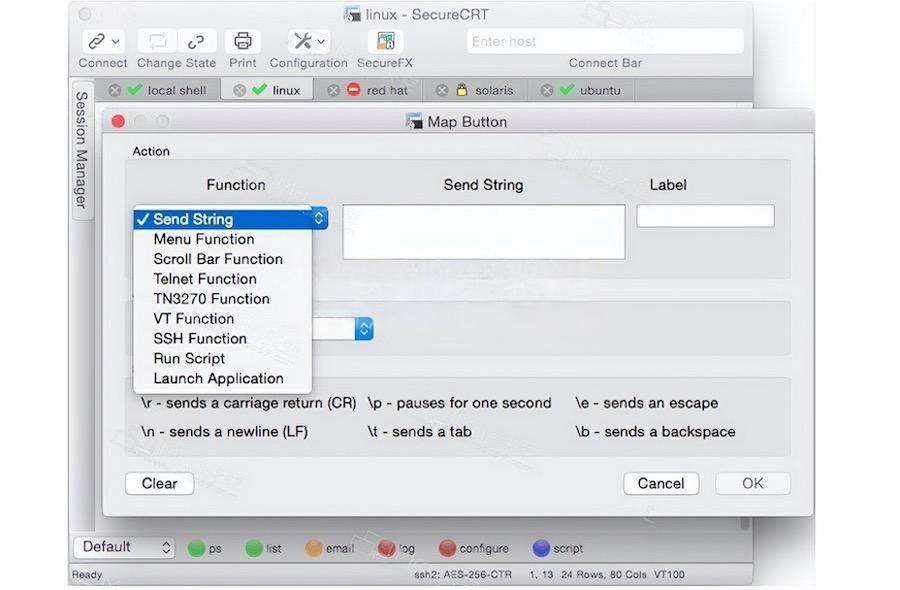
Task: Click the Cancel button
Action: pos(661,483)
